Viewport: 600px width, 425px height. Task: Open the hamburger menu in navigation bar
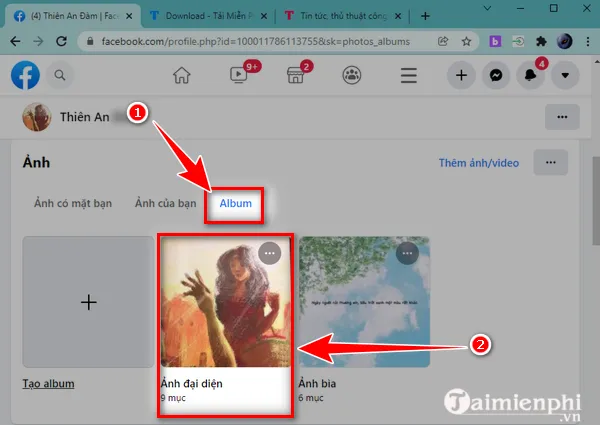point(408,75)
